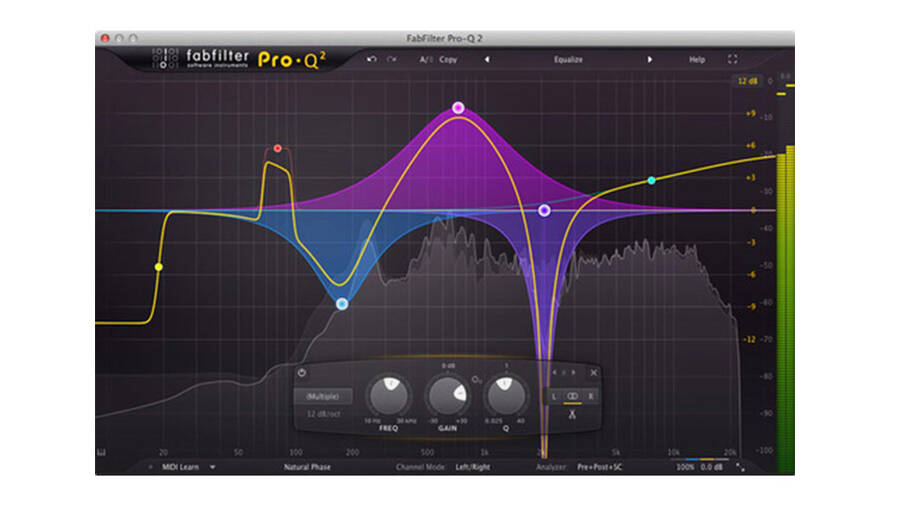Go to previous preset arrow
This screenshot has height=511, width=900.
click(487, 59)
